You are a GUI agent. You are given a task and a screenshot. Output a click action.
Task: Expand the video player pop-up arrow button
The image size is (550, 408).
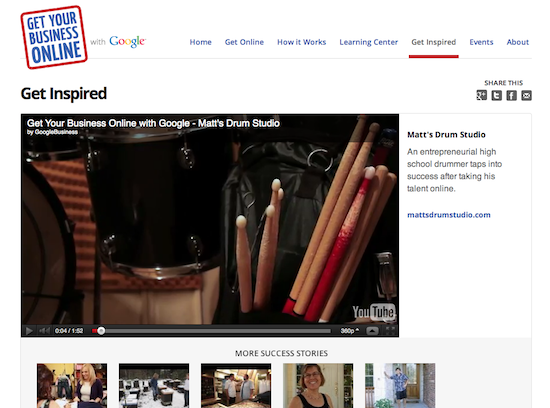pos(372,330)
